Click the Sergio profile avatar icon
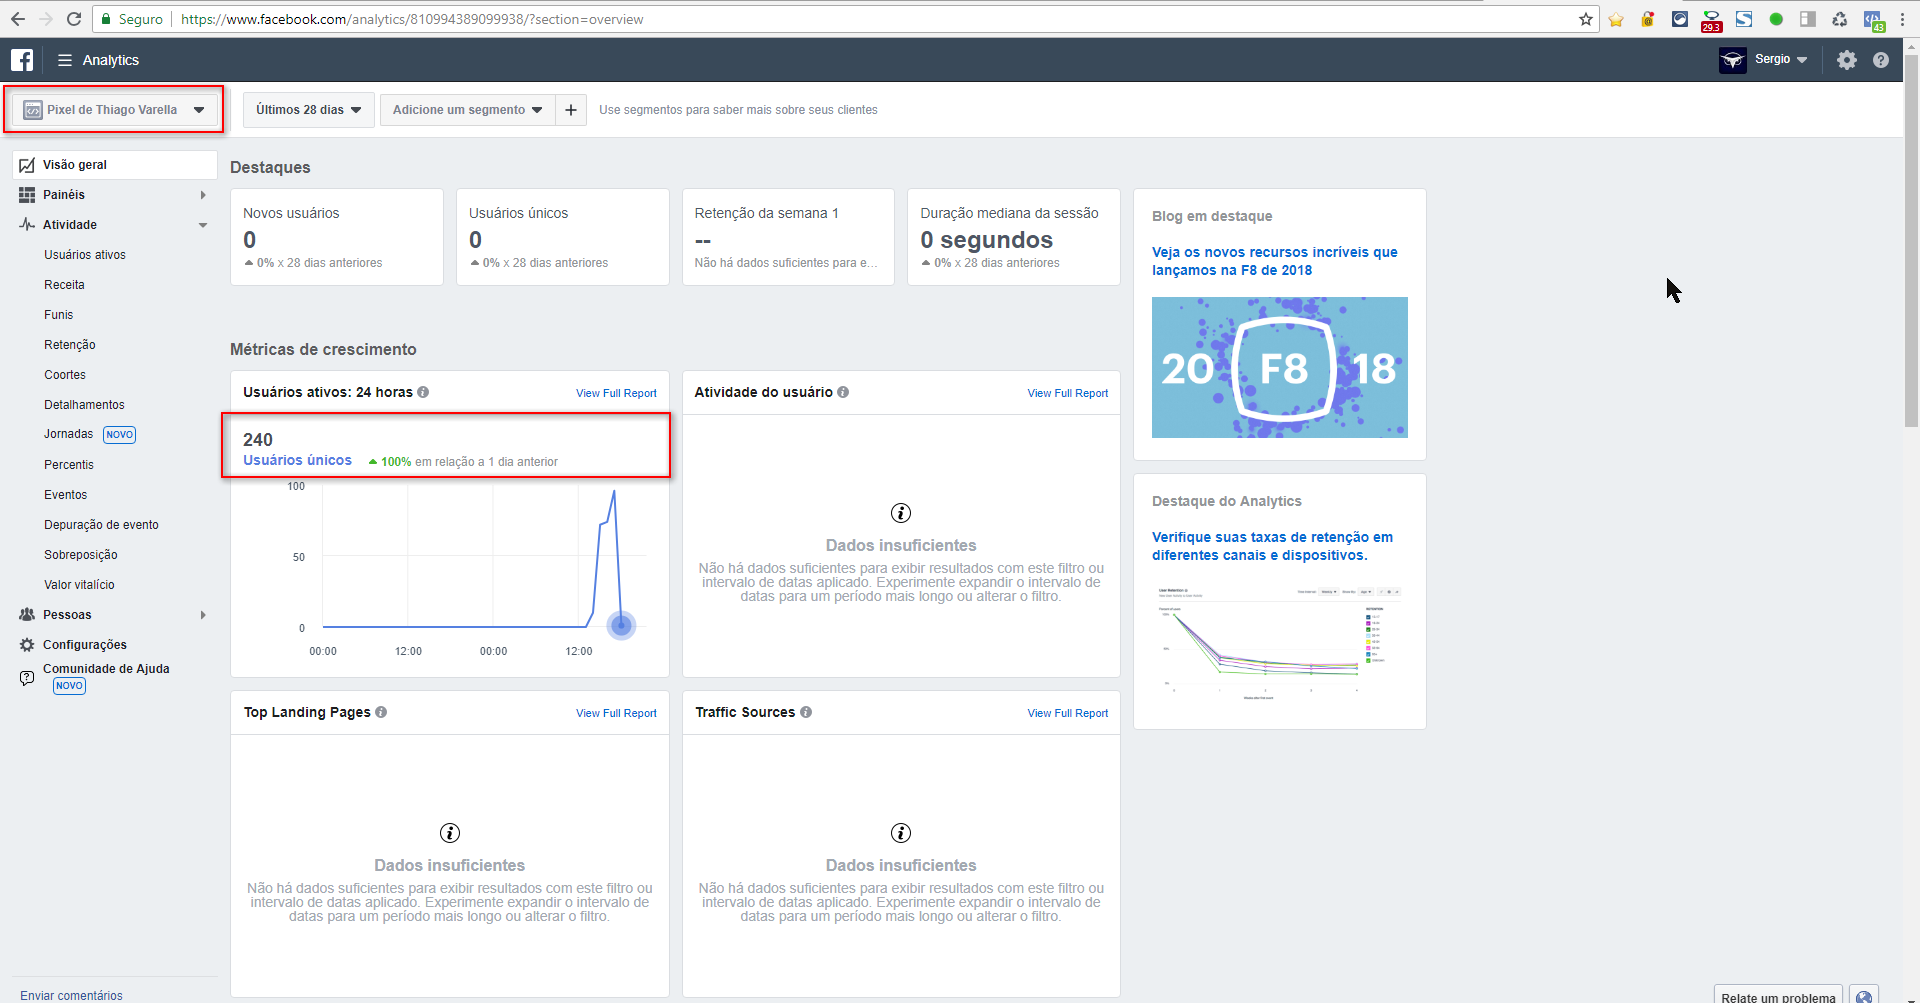 1733,60
